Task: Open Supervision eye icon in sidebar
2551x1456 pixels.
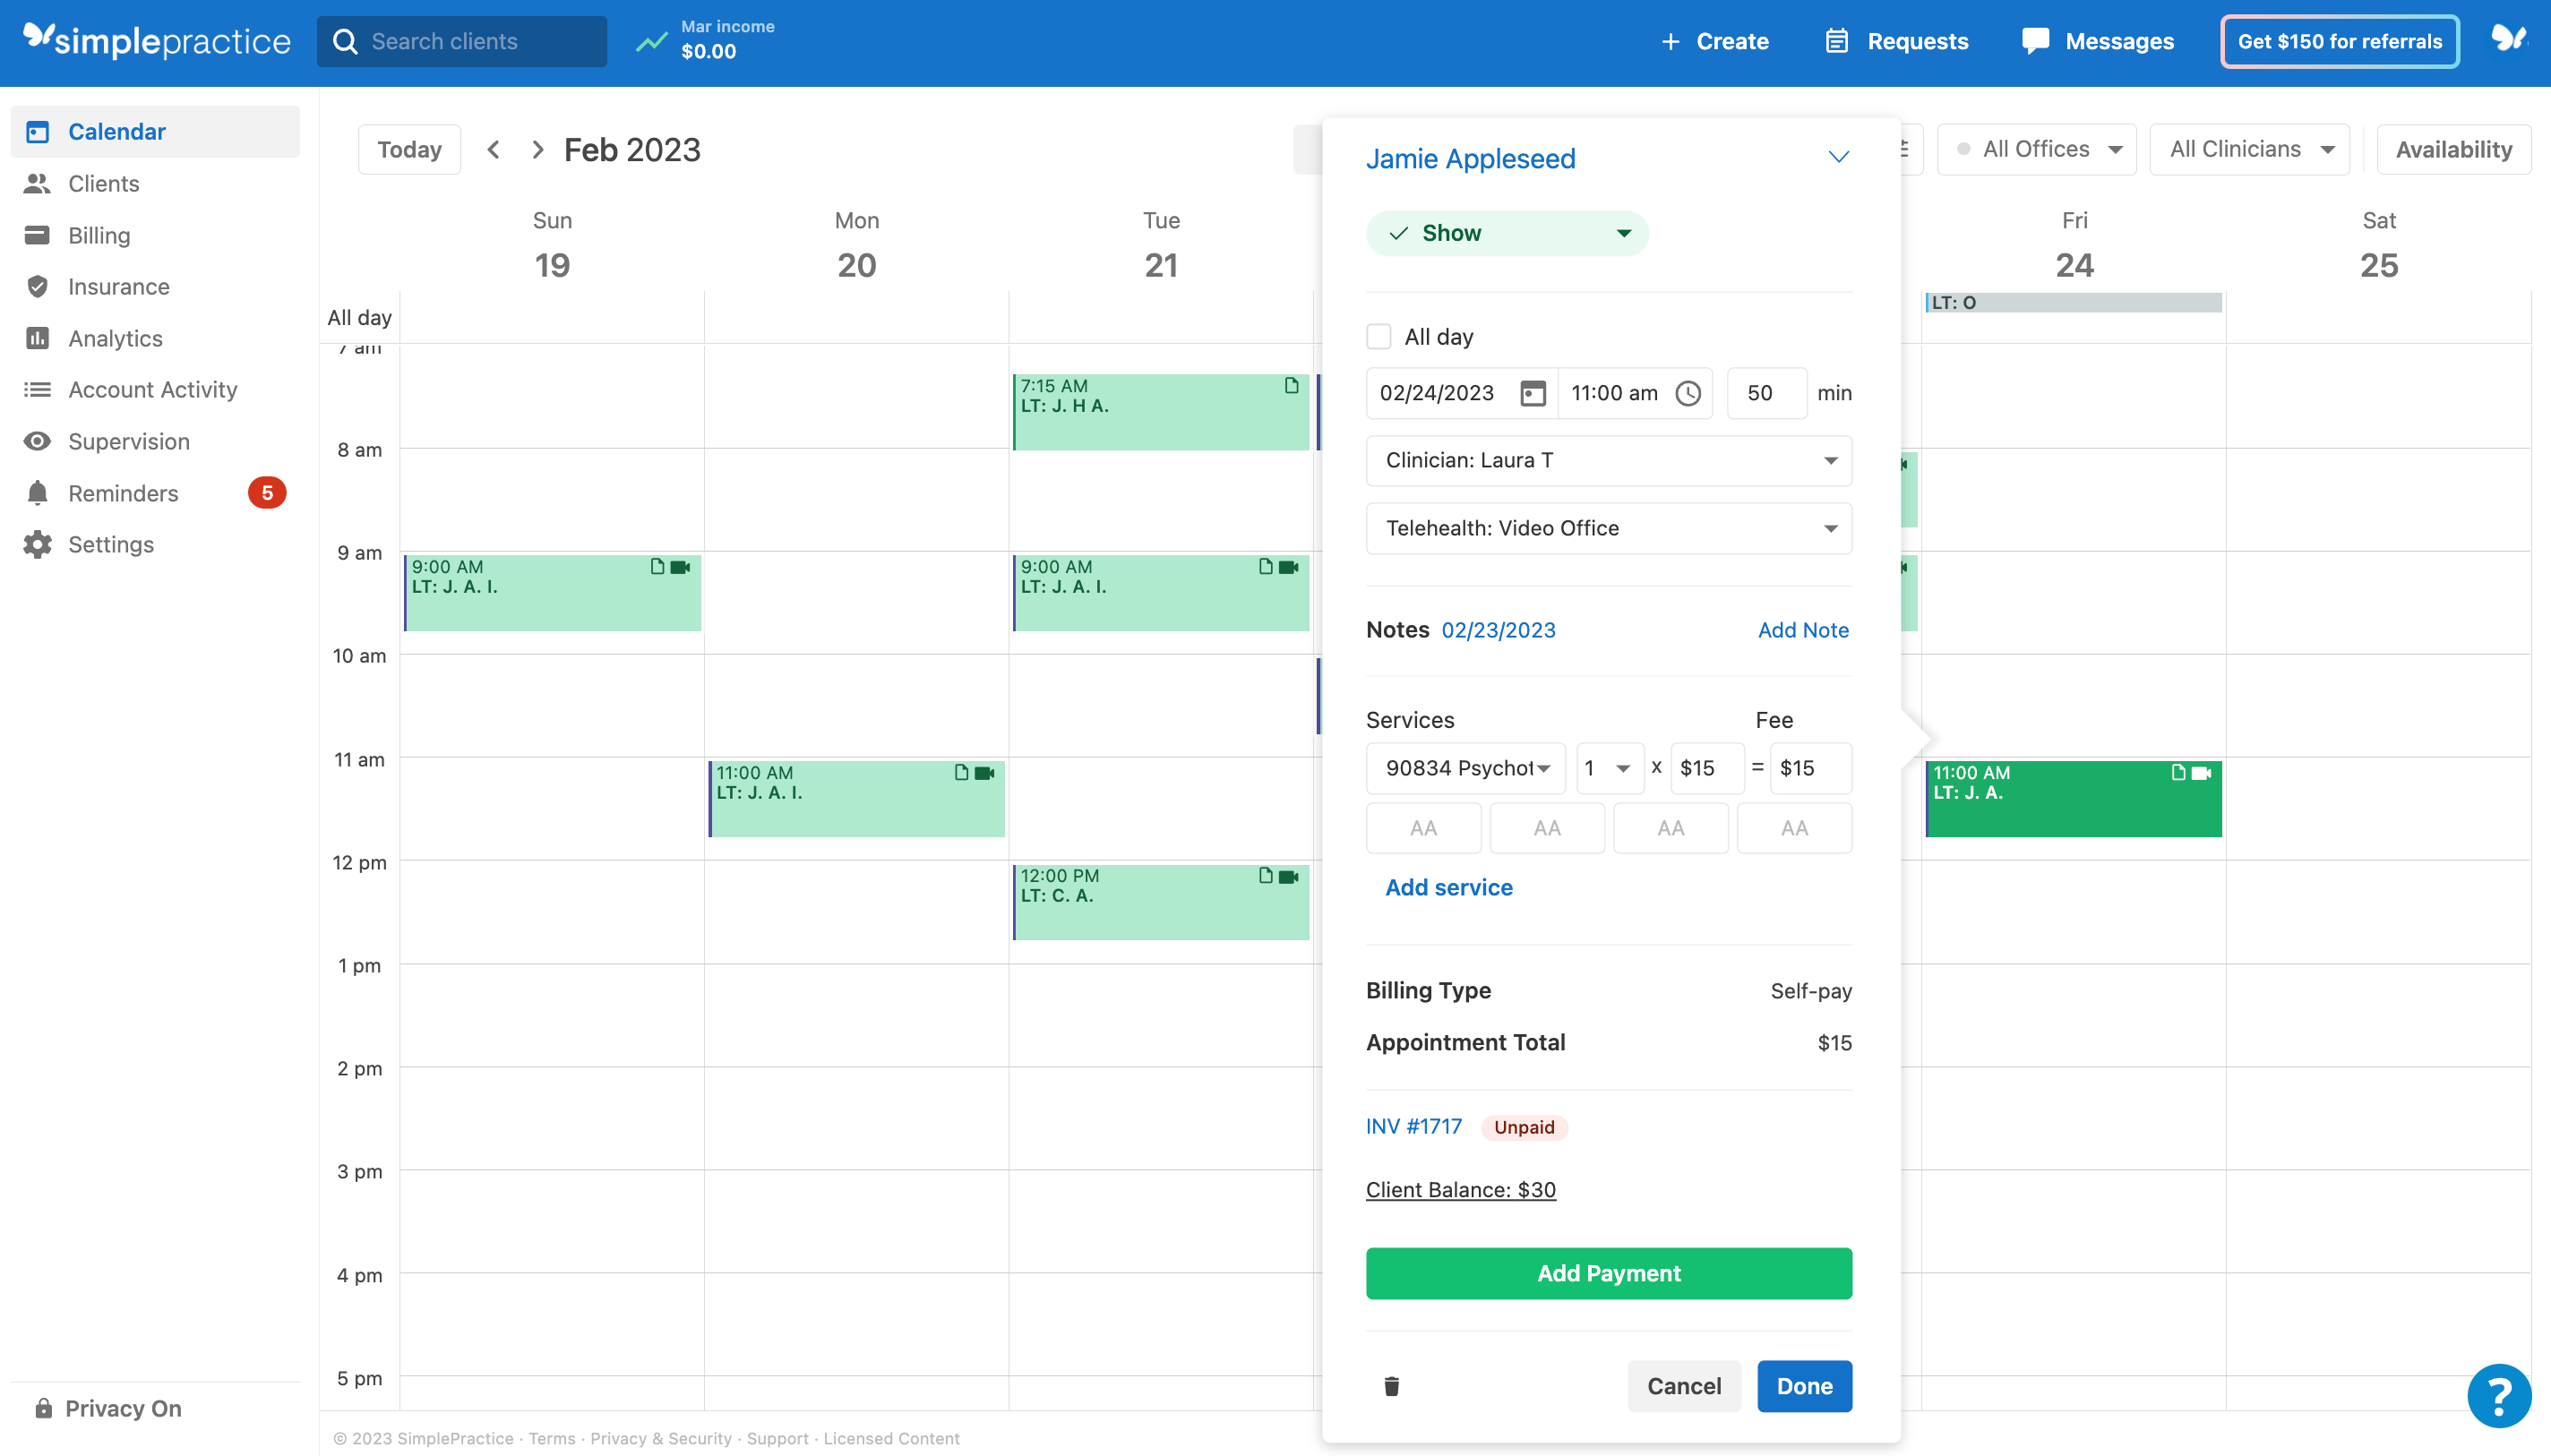Action: pos(37,441)
